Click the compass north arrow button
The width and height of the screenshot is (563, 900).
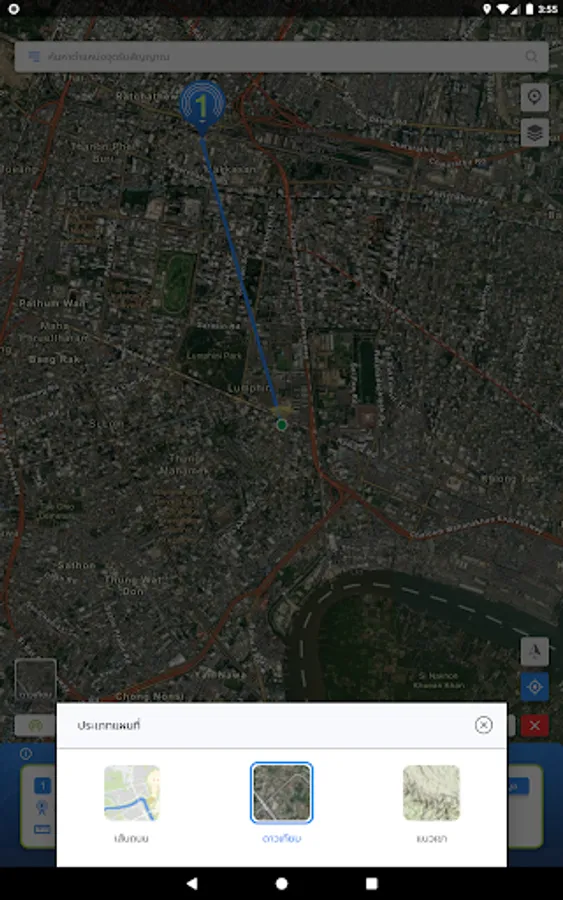click(534, 651)
